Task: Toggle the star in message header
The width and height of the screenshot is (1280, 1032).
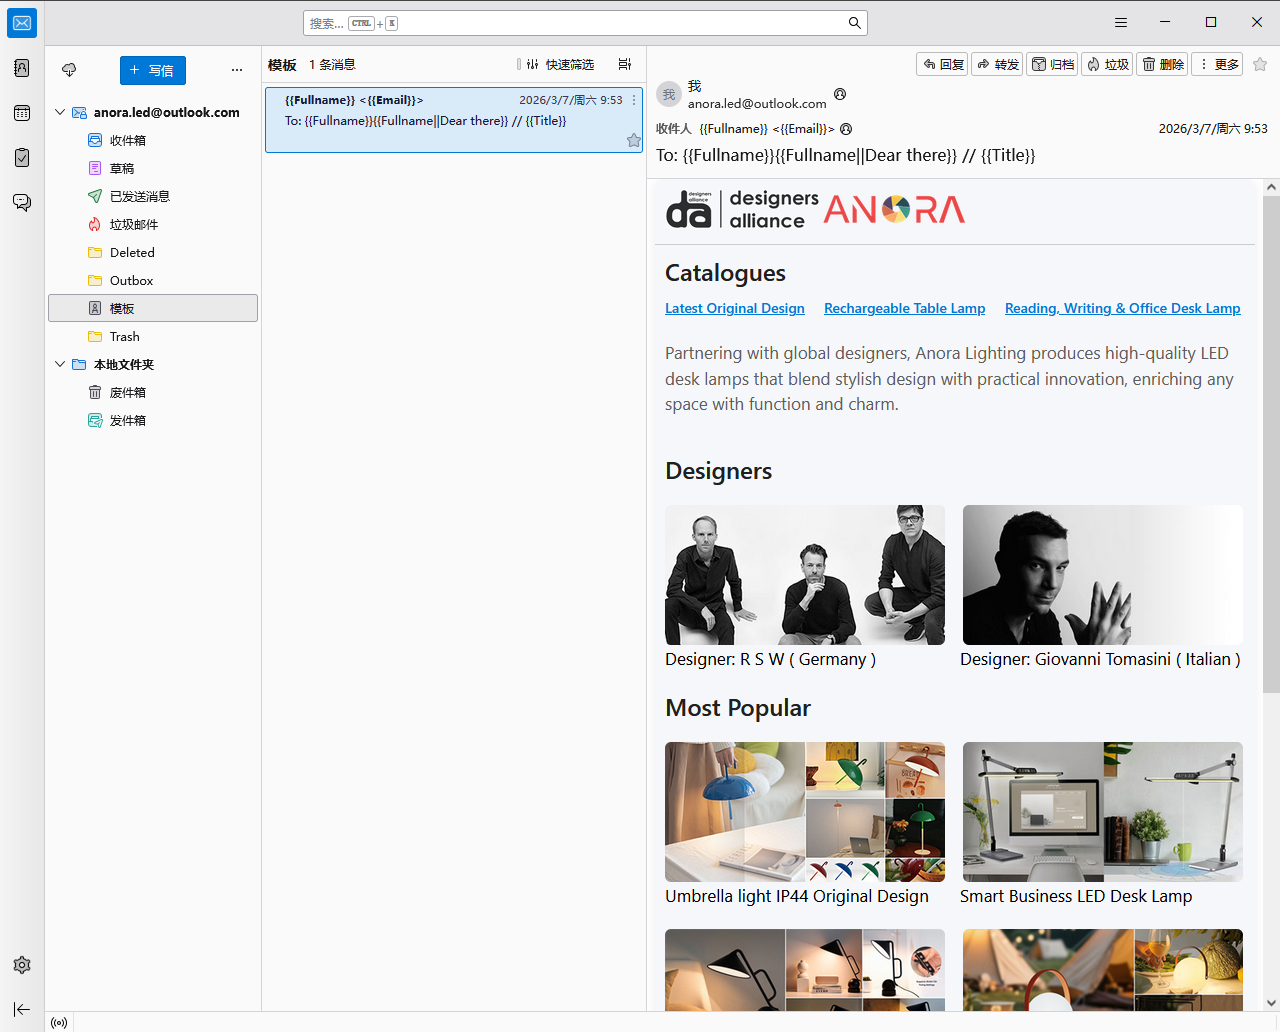Action: (x=1260, y=64)
